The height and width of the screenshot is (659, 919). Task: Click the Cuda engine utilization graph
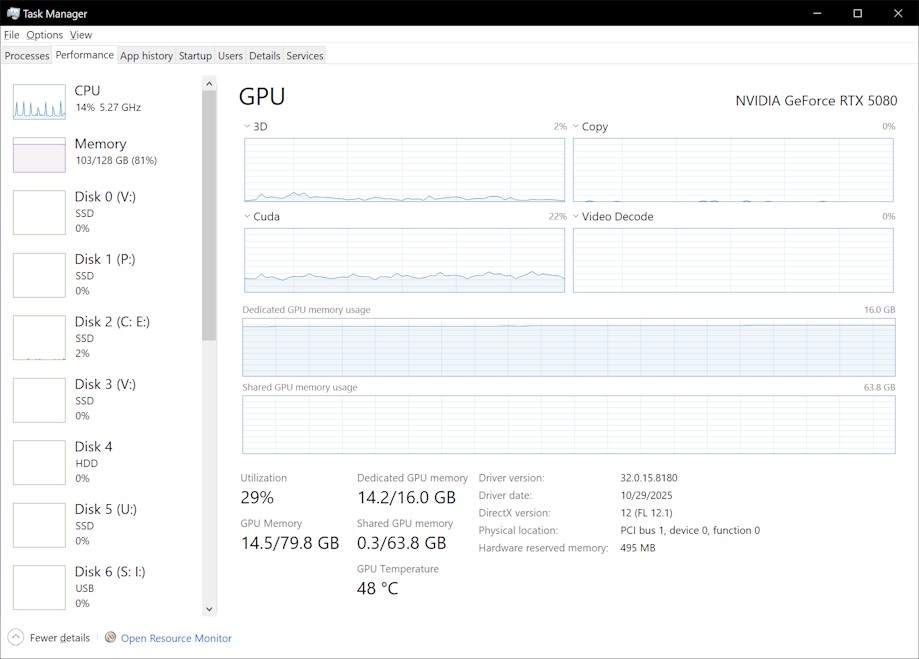click(404, 260)
